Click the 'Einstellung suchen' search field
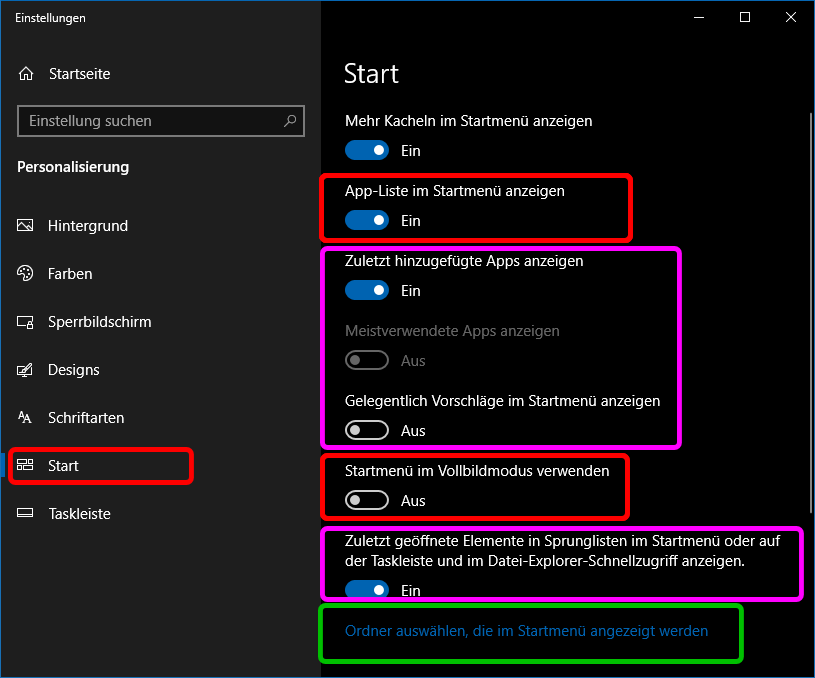Viewport: 815px width, 678px height. point(150,121)
